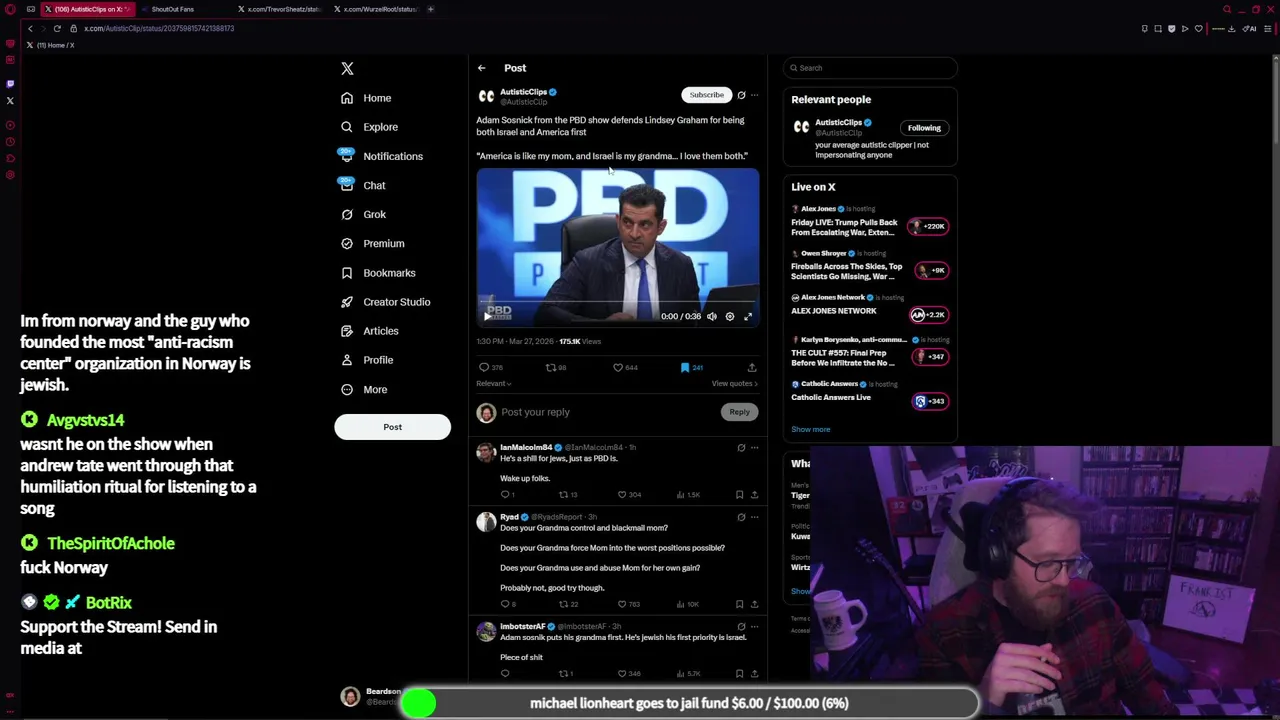The width and height of the screenshot is (1280, 720).
Task: Repost IanMalcolm84's reply
Action: pos(566,495)
